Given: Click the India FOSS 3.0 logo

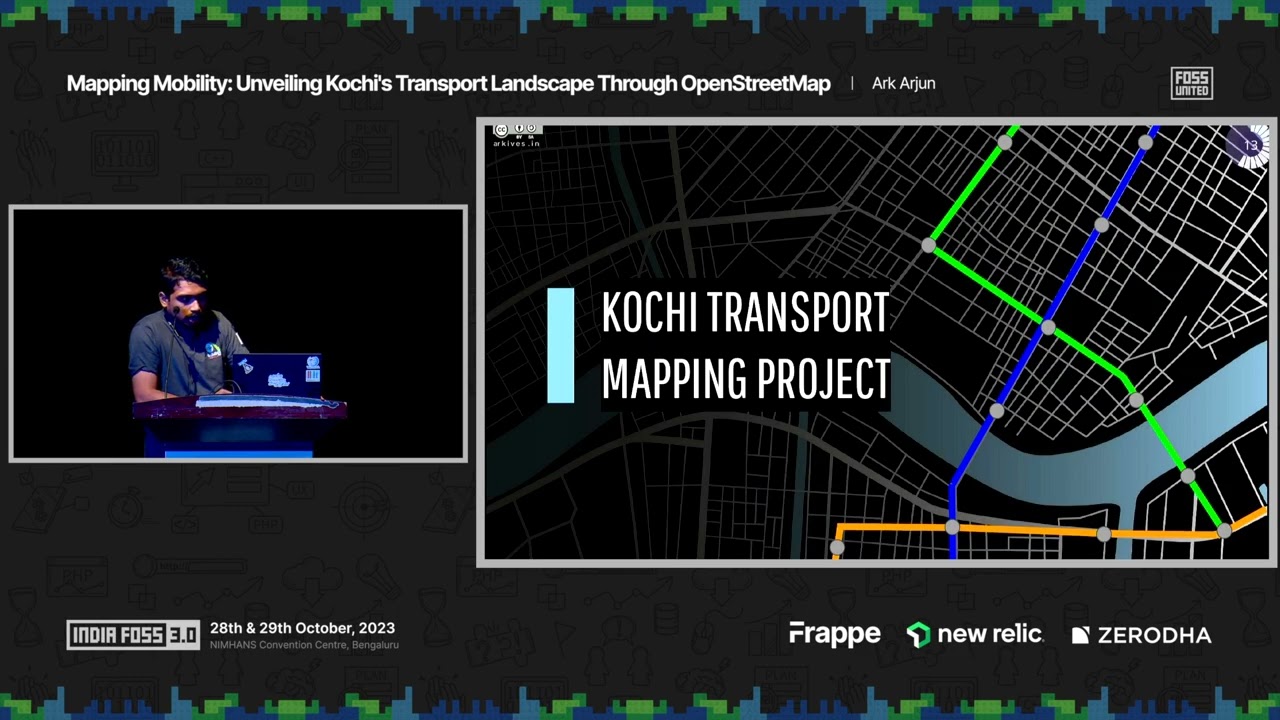Looking at the screenshot, I should (133, 635).
